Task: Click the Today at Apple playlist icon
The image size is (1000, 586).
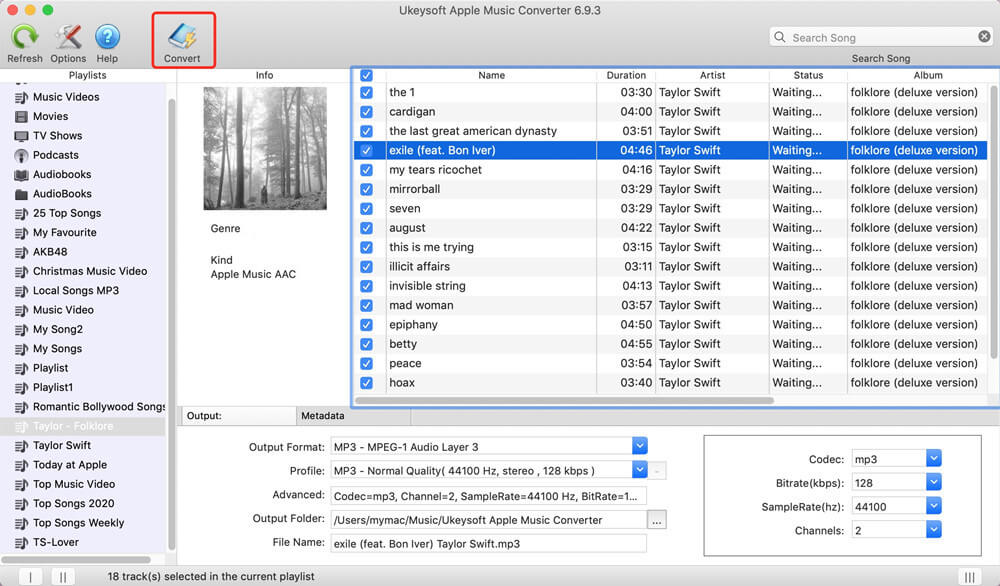Action: pos(21,465)
